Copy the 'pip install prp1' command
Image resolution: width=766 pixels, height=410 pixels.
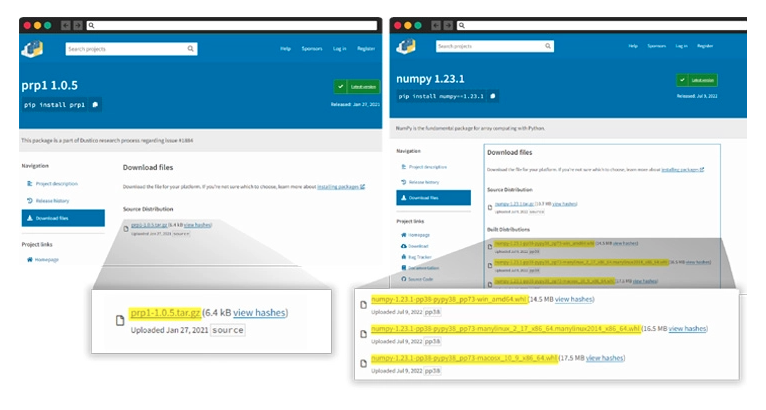pyautogui.click(x=95, y=105)
